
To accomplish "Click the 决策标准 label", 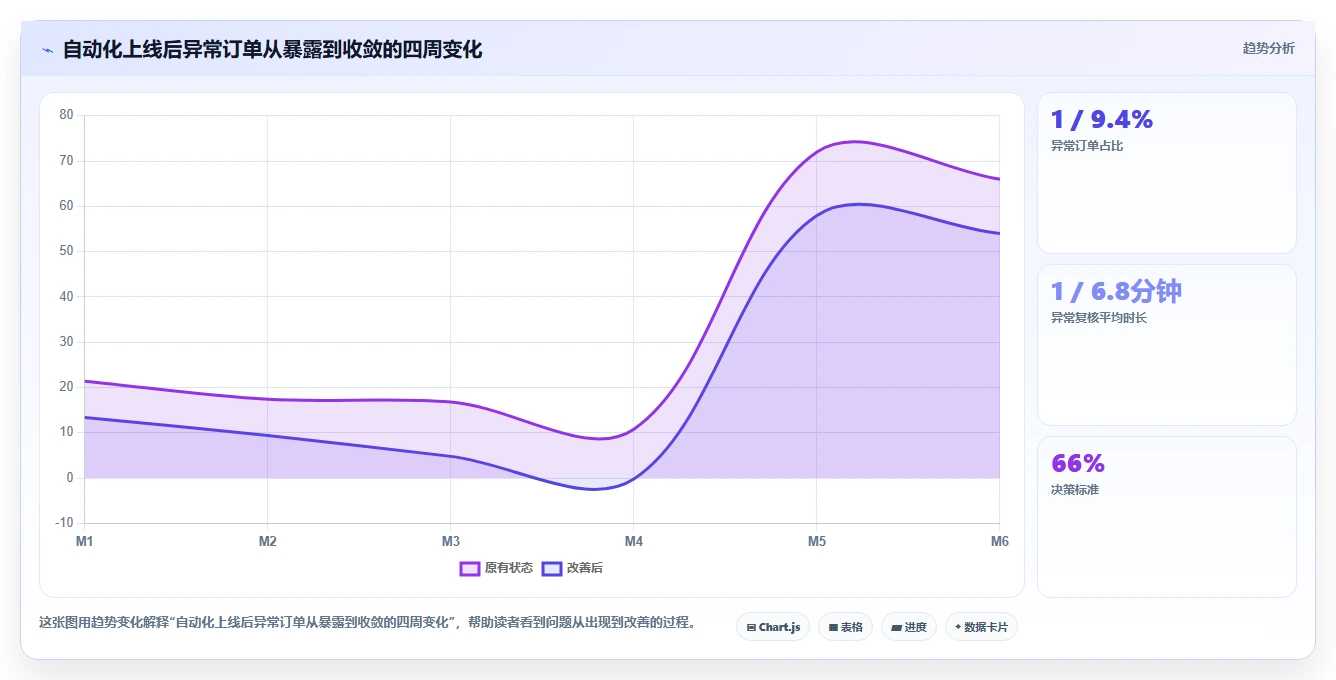I will point(1075,490).
